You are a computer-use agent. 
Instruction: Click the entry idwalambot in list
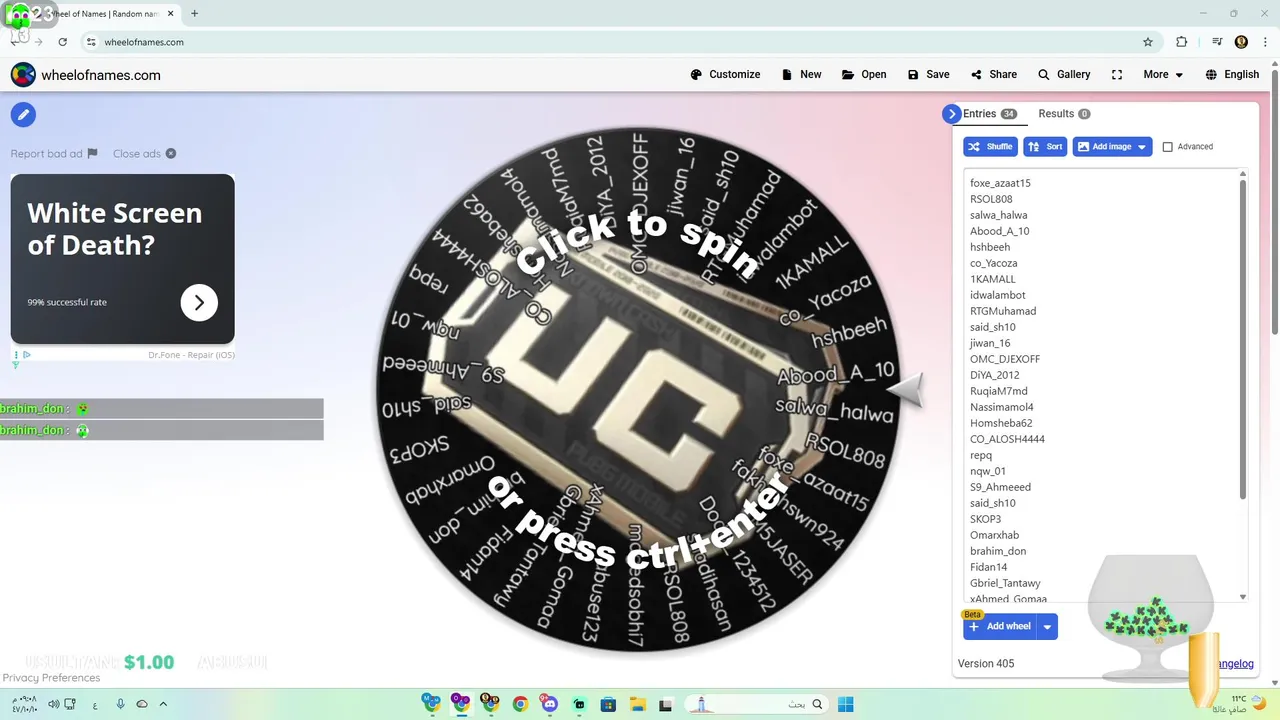[x=997, y=295]
